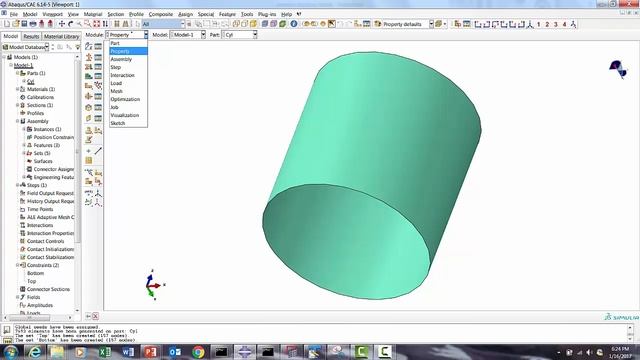Viewport: 640px width, 360px height.
Task: Choose Sketch from the Module list
Action: pyautogui.click(x=128, y=123)
